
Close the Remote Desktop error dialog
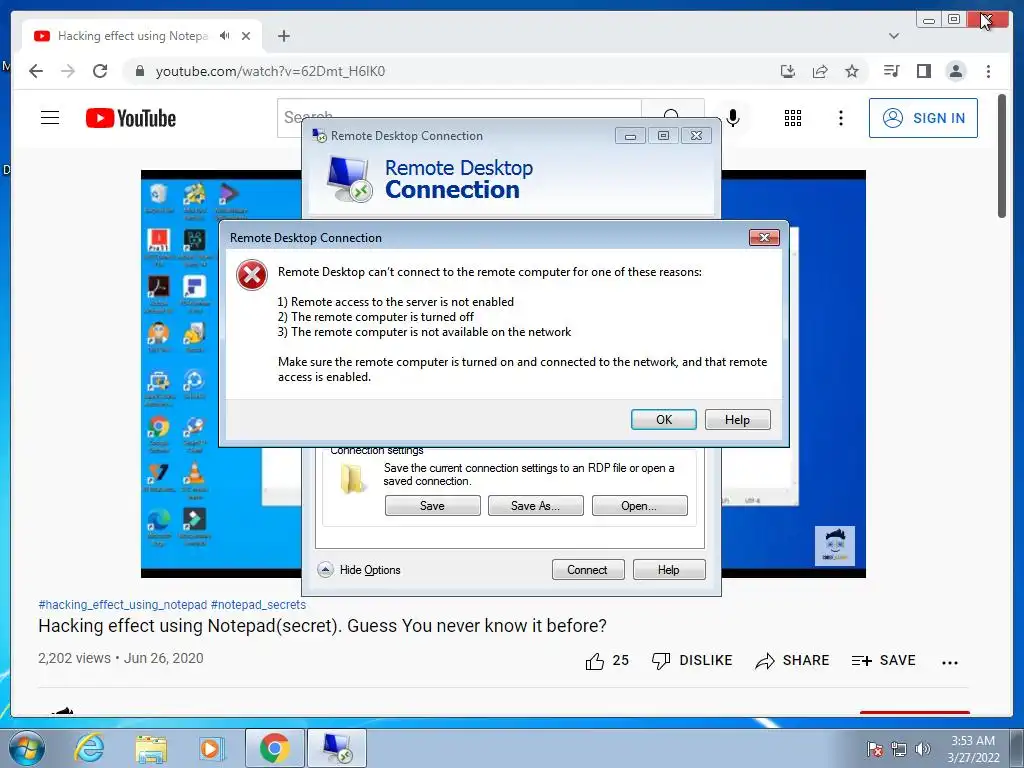(764, 238)
